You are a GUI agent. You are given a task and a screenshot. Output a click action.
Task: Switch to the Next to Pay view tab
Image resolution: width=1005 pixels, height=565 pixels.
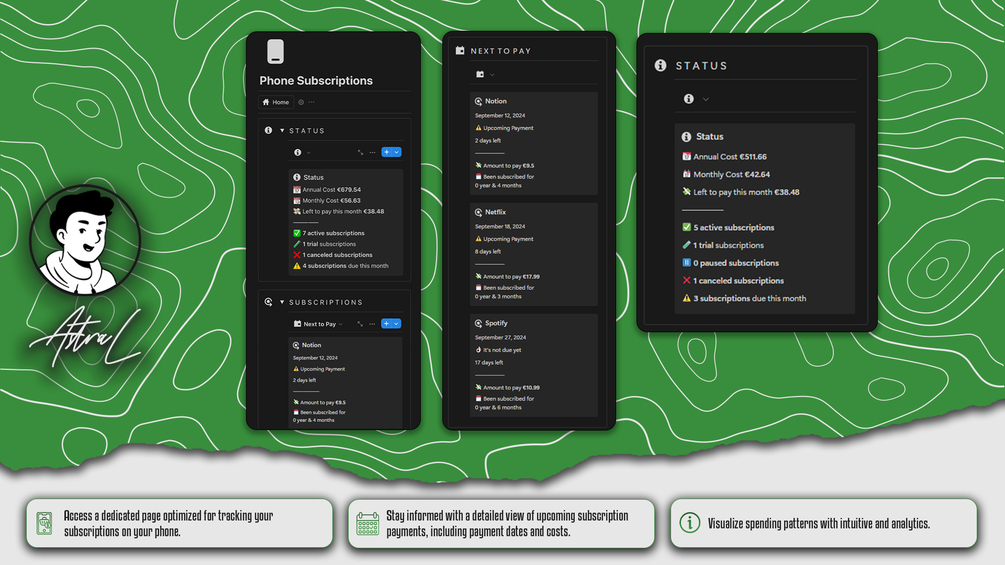point(315,324)
